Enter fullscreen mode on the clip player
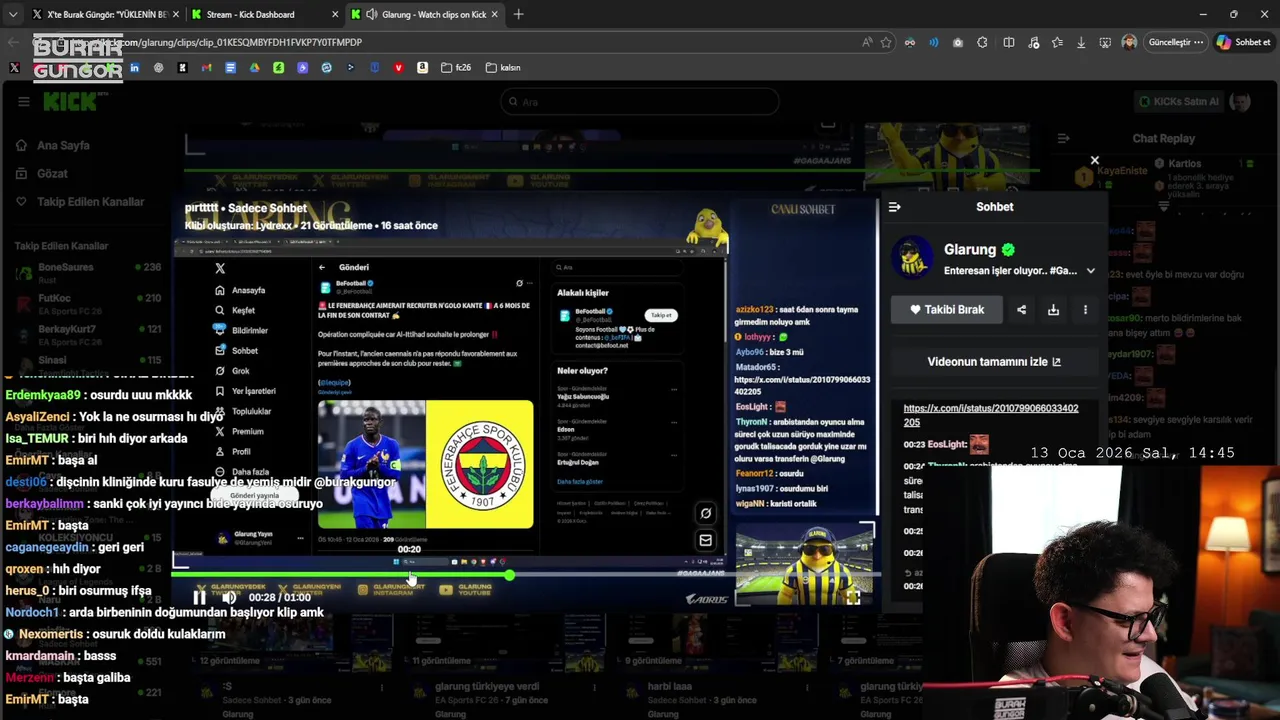The height and width of the screenshot is (720, 1280). (x=853, y=597)
